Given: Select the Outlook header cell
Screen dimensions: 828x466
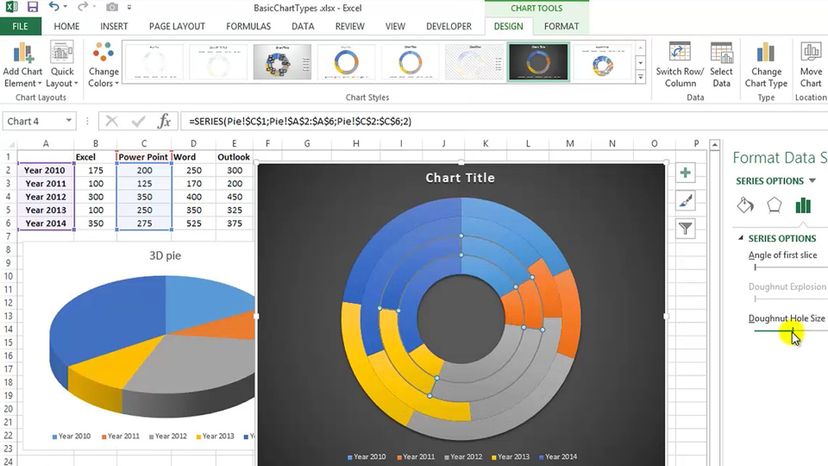Looking at the screenshot, I should pos(233,157).
